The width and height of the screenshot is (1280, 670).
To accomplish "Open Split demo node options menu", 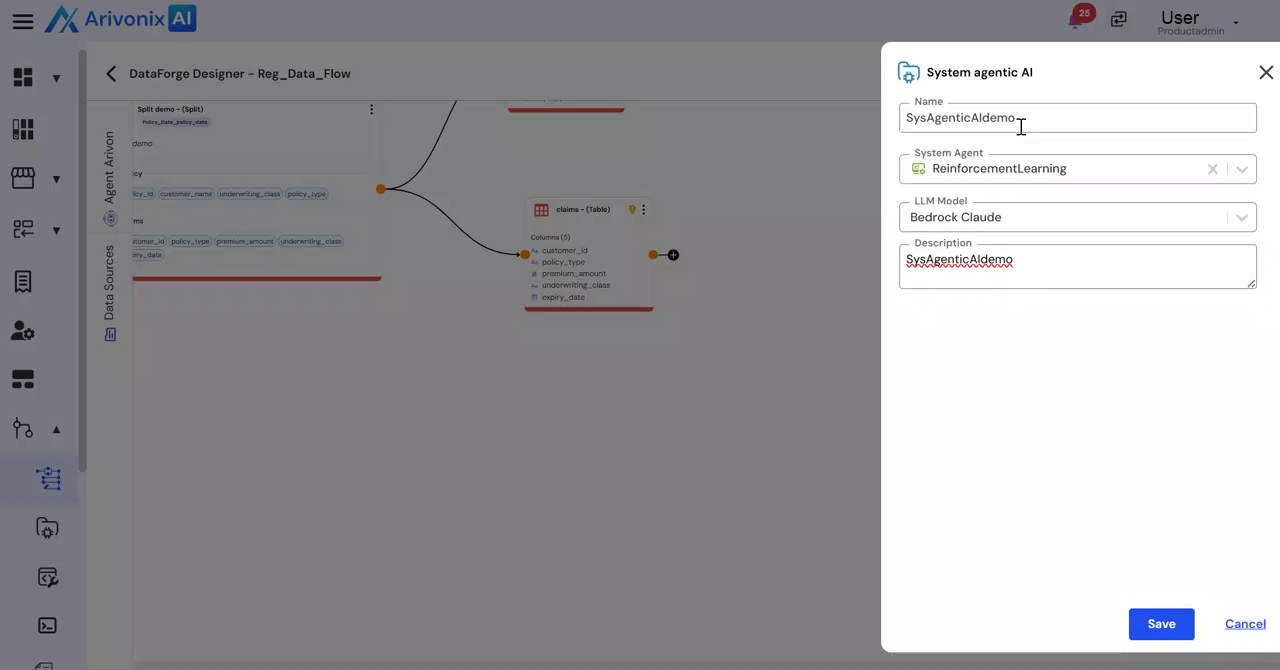I will [x=371, y=110].
